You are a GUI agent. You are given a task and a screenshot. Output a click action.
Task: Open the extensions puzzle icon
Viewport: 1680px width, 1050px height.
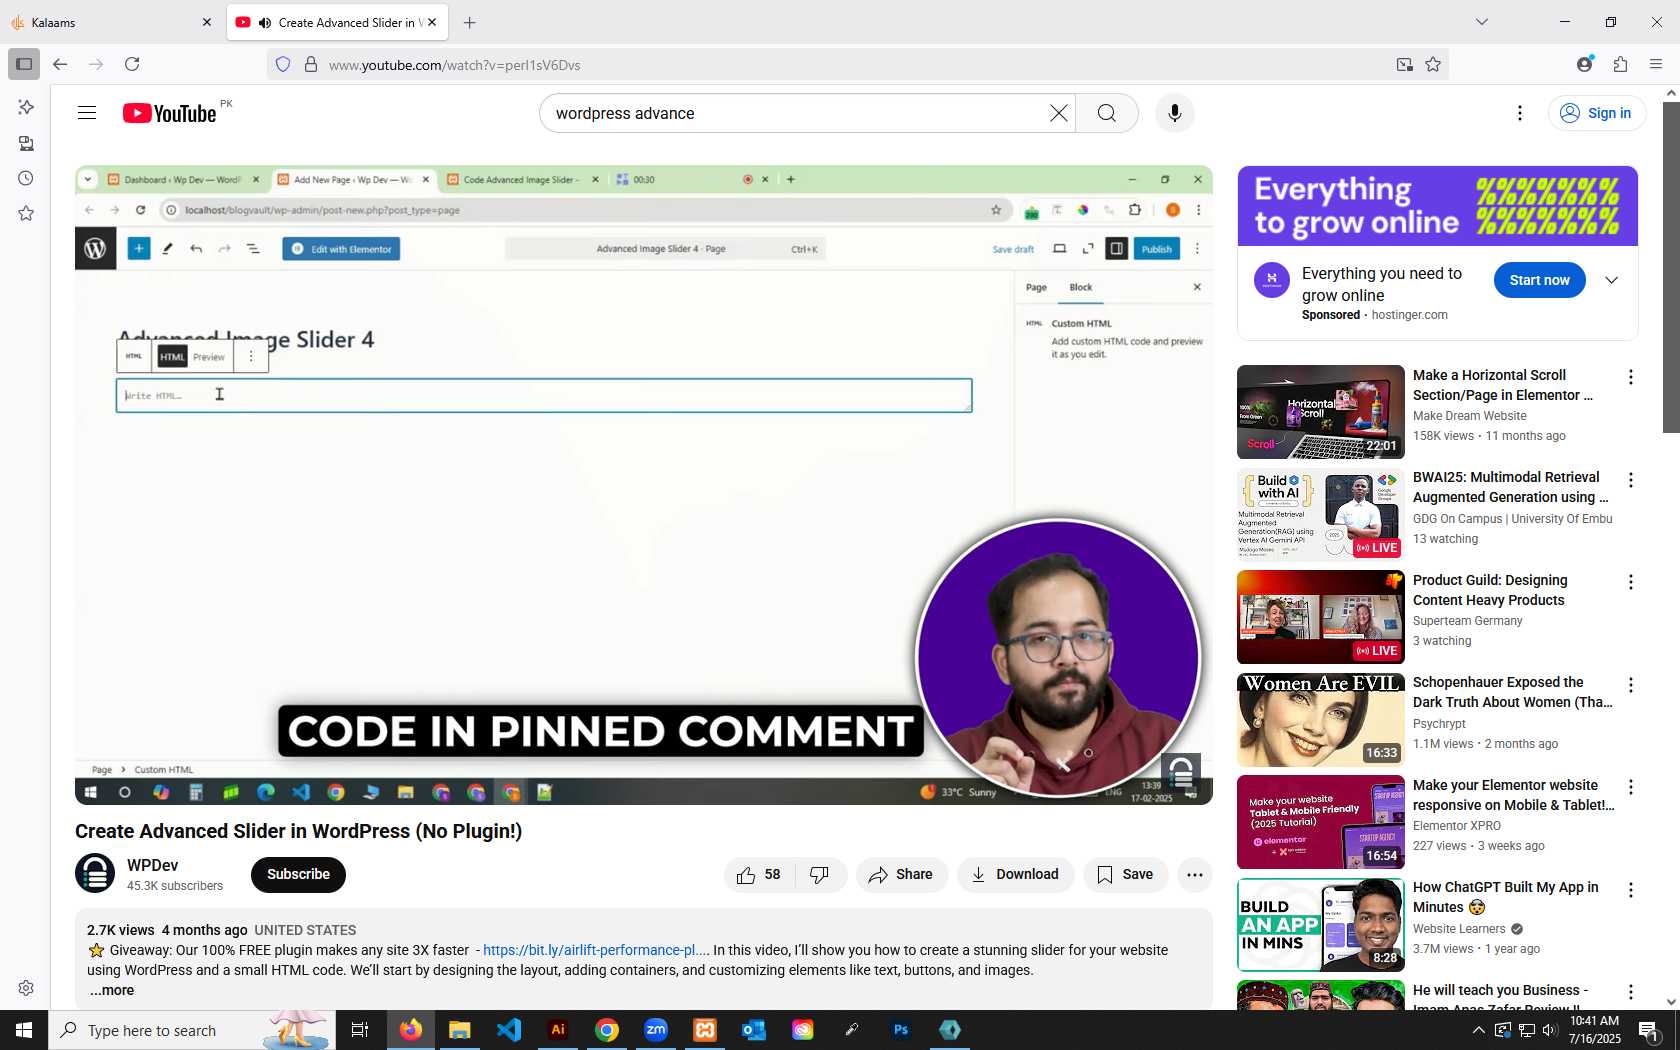tap(1620, 64)
